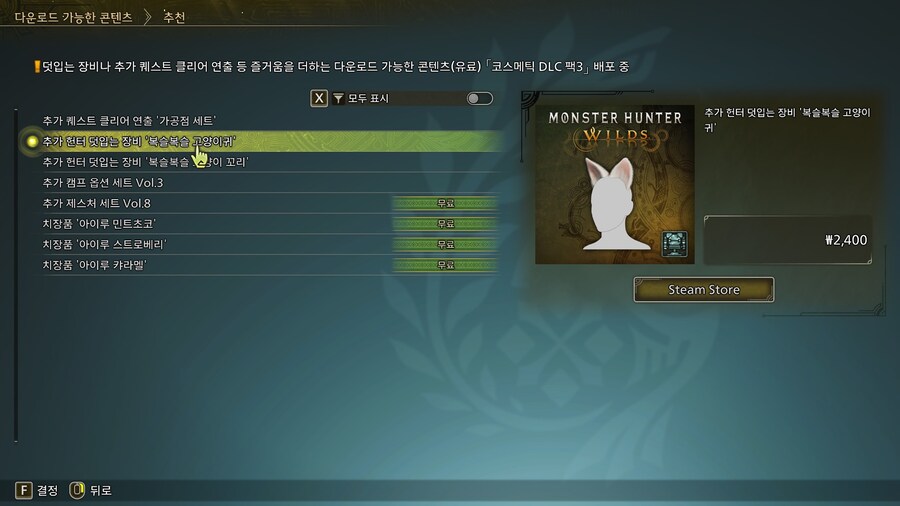The image size is (900, 506).
Task: Click the ₩2,400 price box
Action: click(x=788, y=240)
